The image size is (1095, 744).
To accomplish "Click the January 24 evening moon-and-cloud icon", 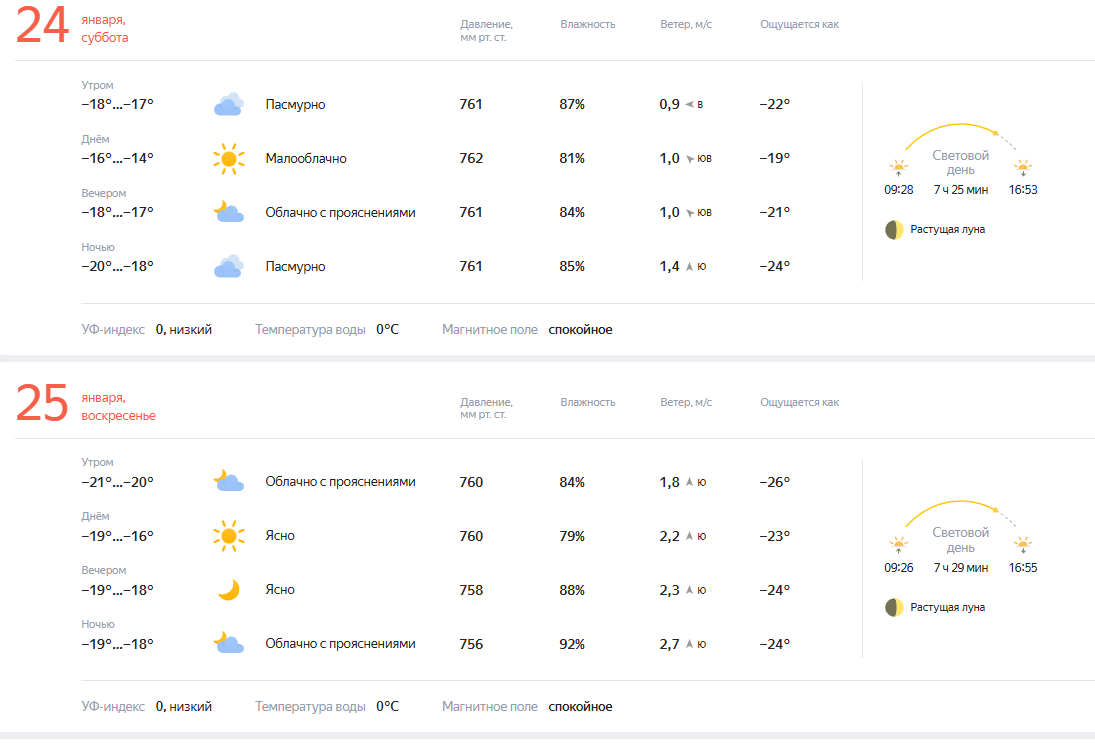I will coord(229,212).
